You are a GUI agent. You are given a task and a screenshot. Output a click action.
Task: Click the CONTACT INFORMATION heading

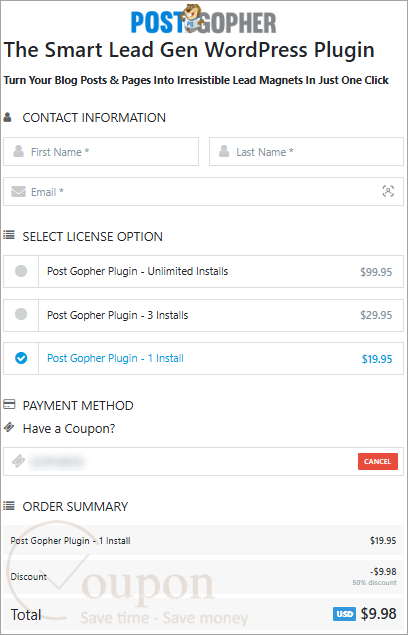[94, 117]
